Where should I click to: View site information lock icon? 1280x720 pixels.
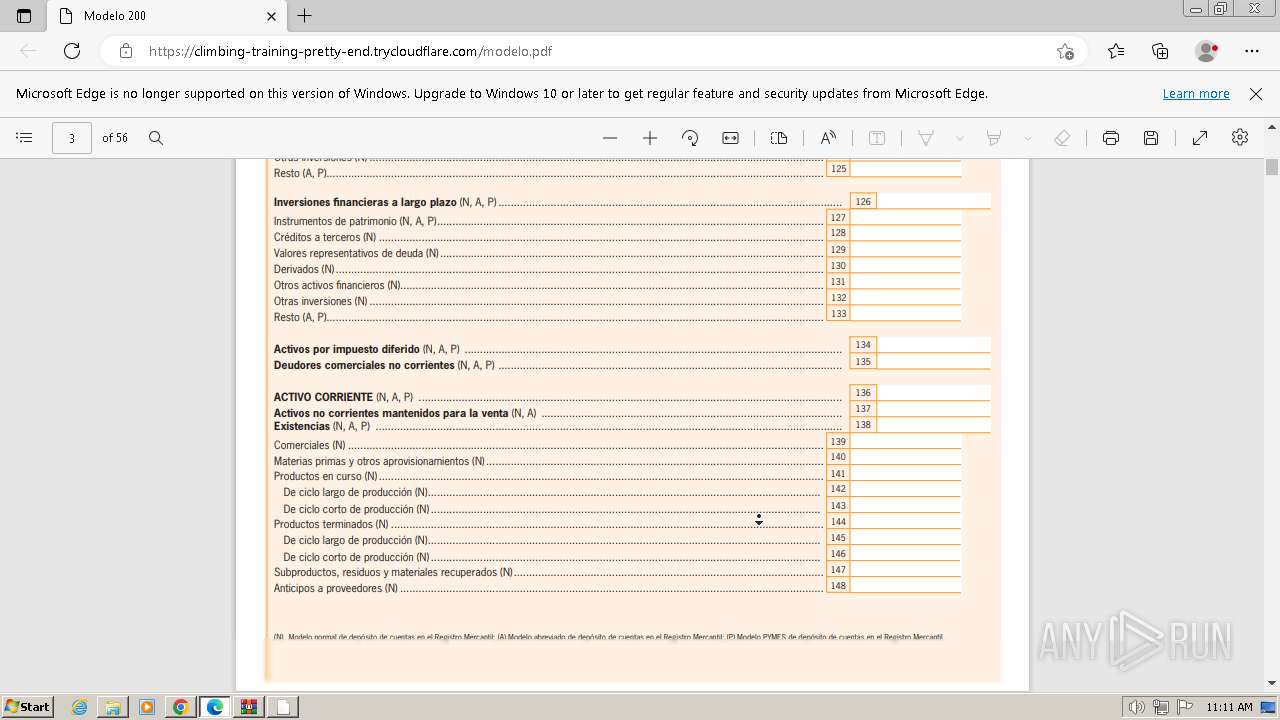[125, 51]
